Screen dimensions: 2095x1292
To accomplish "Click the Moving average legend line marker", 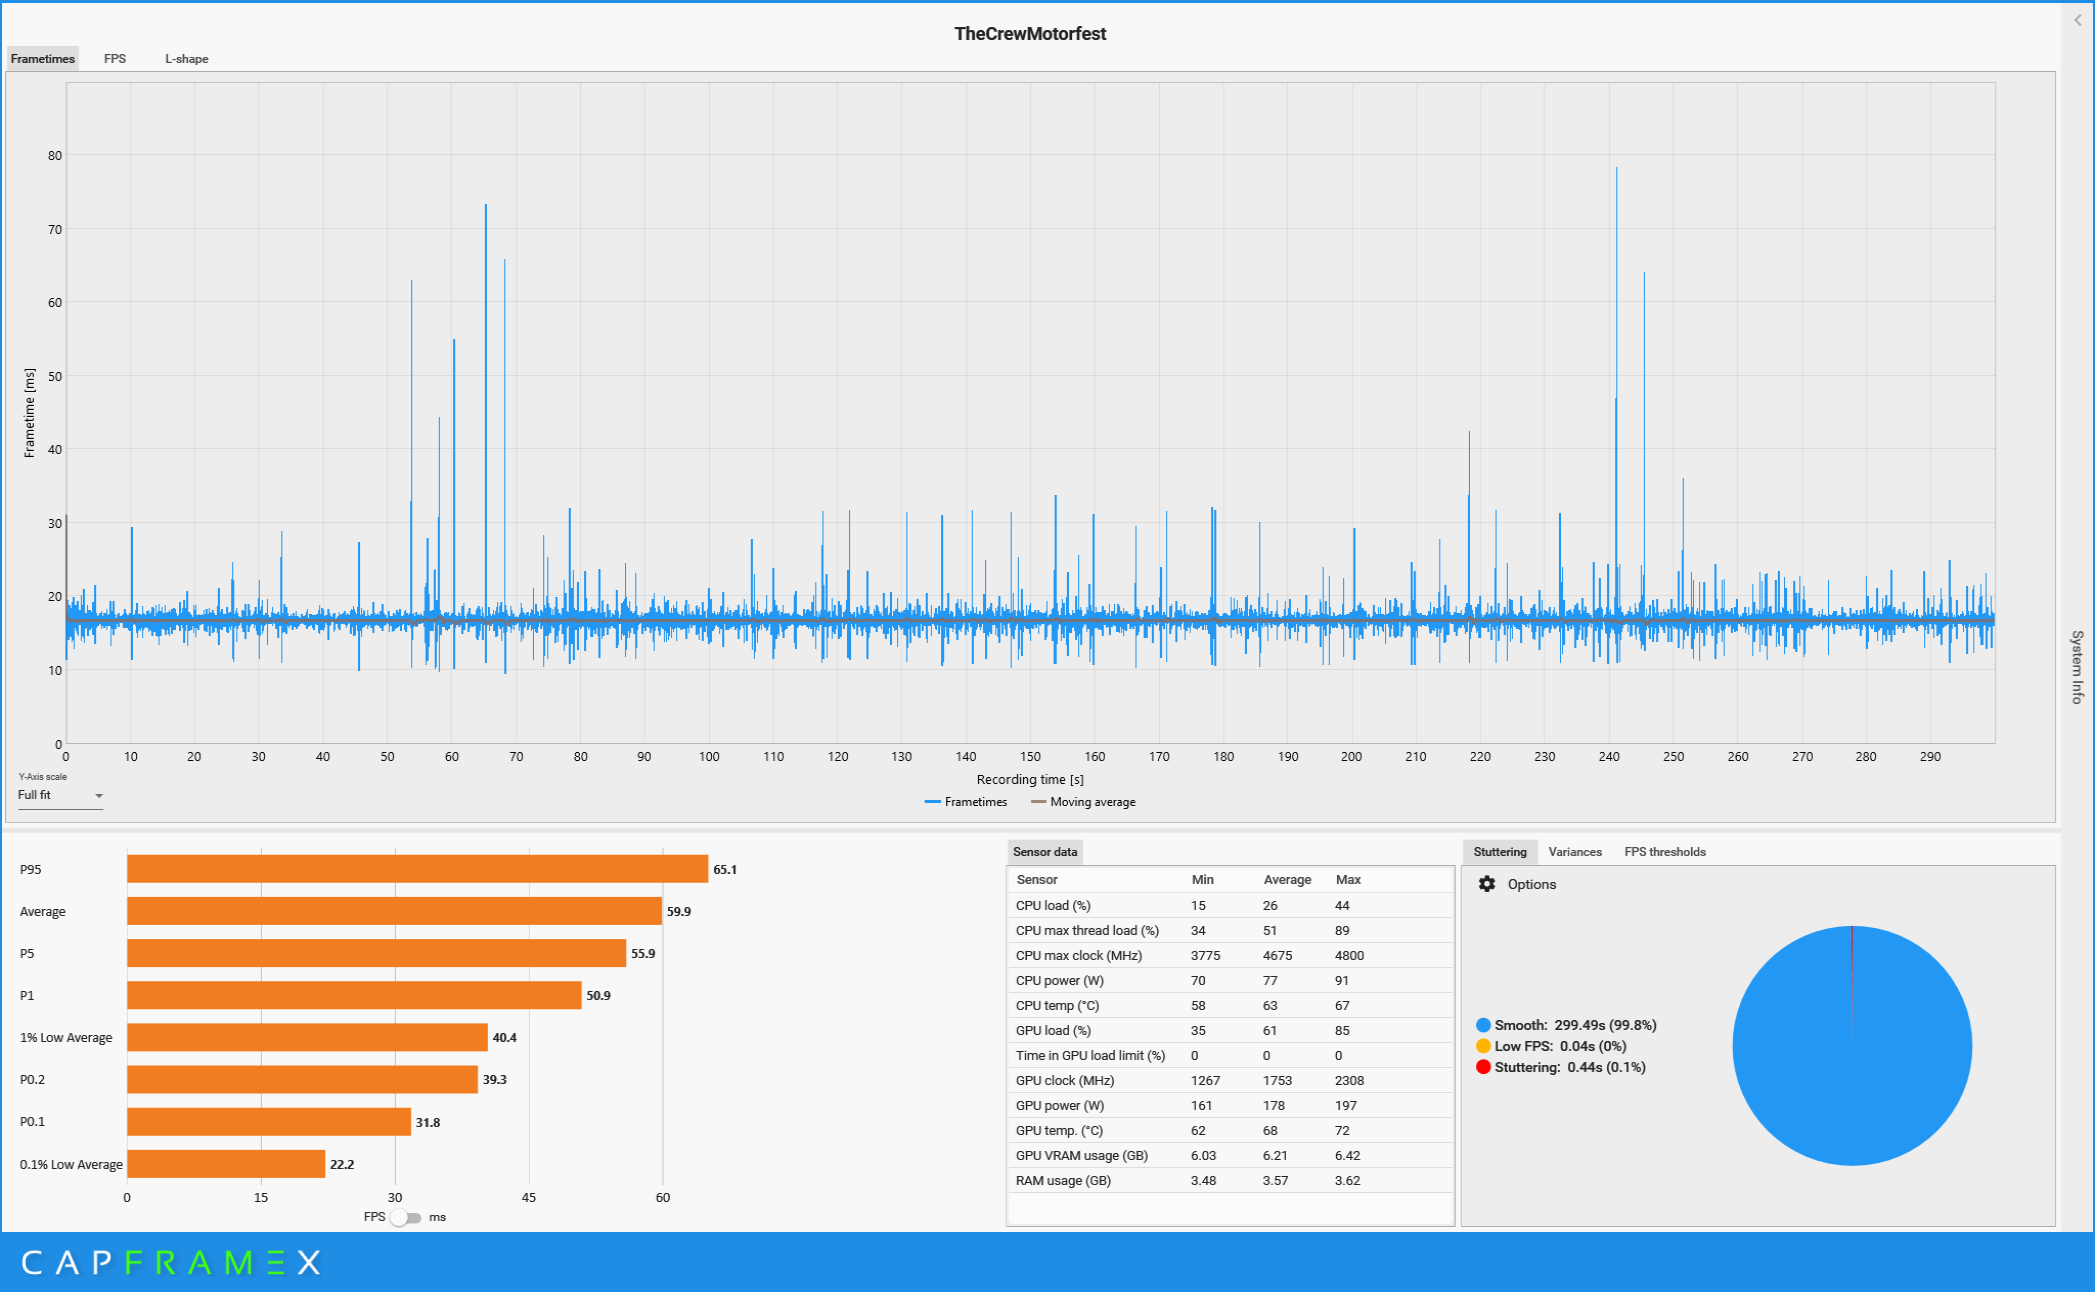I will 1038,802.
